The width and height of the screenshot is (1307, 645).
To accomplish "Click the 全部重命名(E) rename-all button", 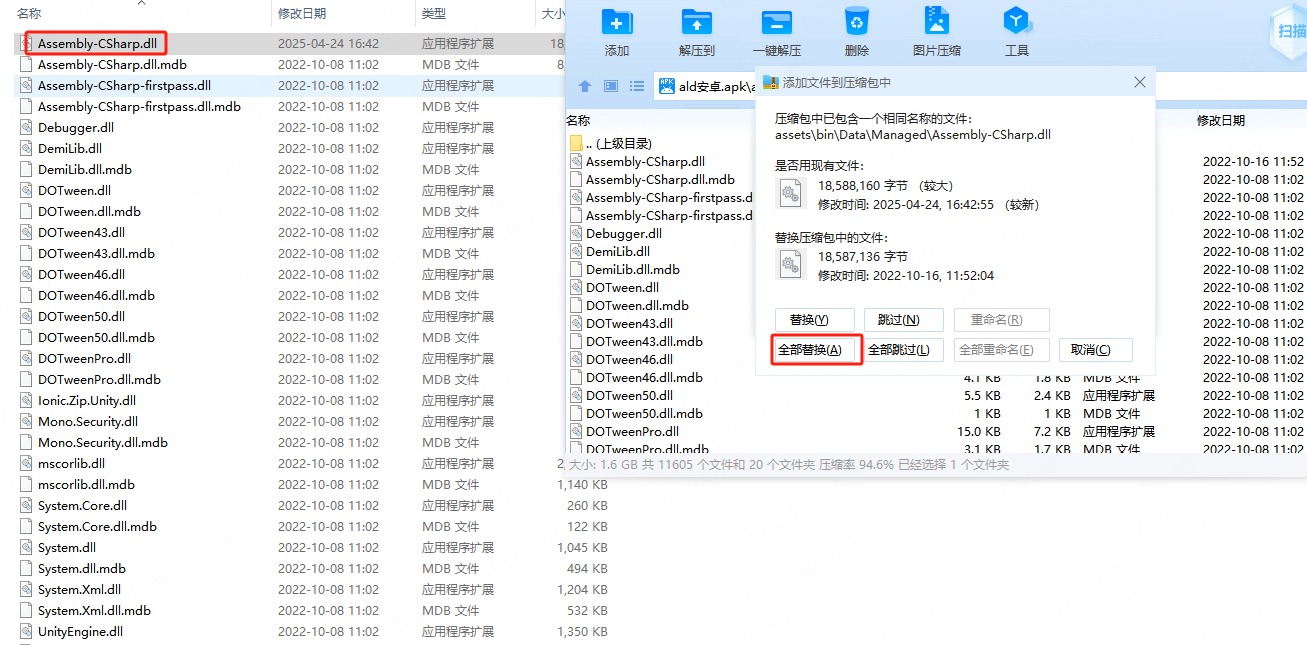I will (x=1001, y=349).
